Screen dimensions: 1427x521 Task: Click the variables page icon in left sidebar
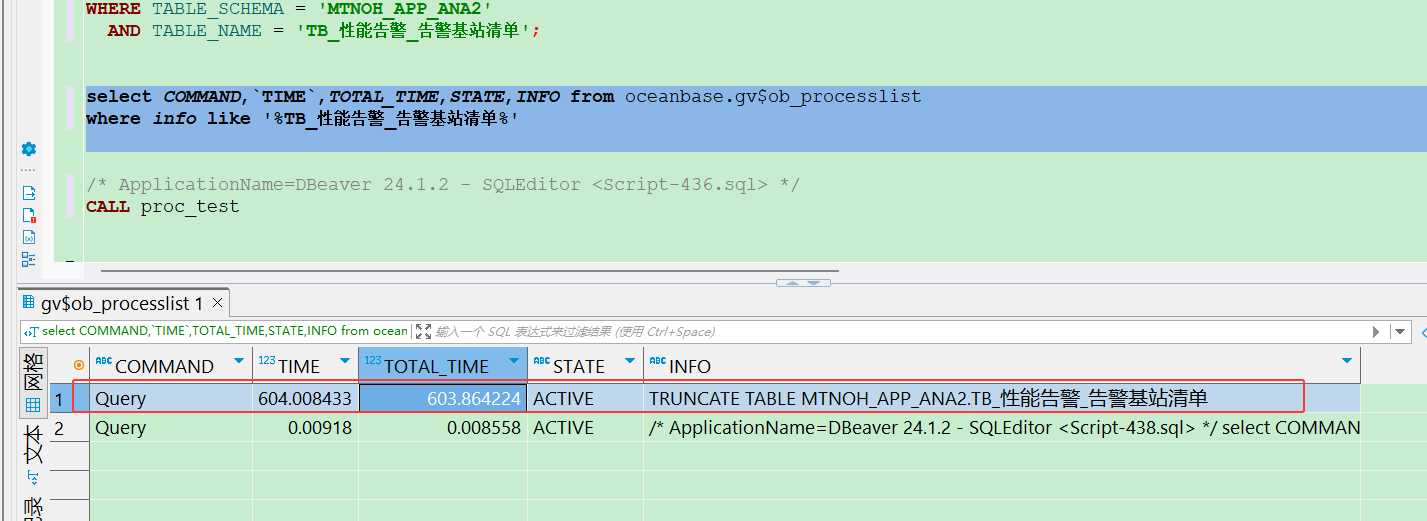tap(29, 237)
